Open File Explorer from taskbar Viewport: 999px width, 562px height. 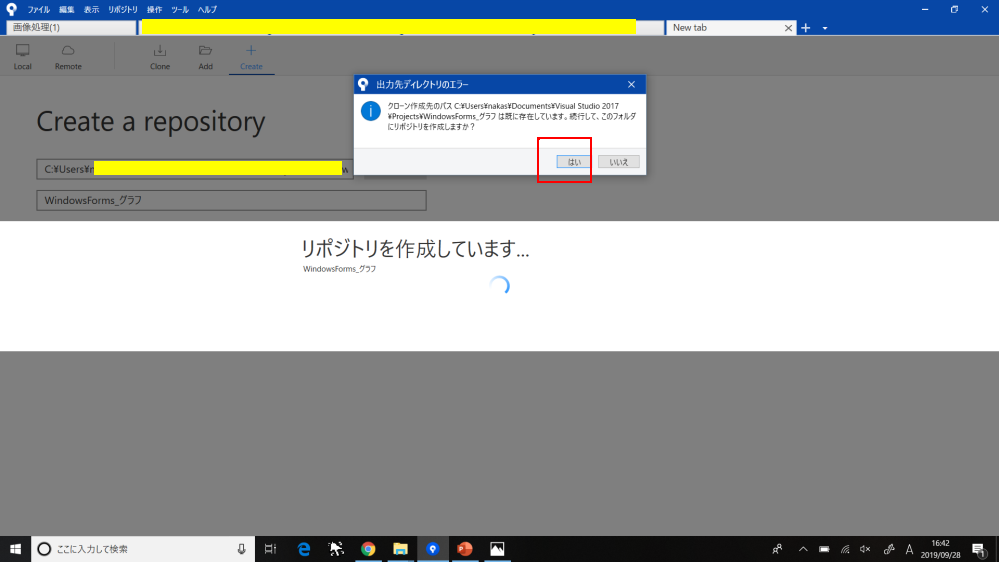pyautogui.click(x=400, y=549)
